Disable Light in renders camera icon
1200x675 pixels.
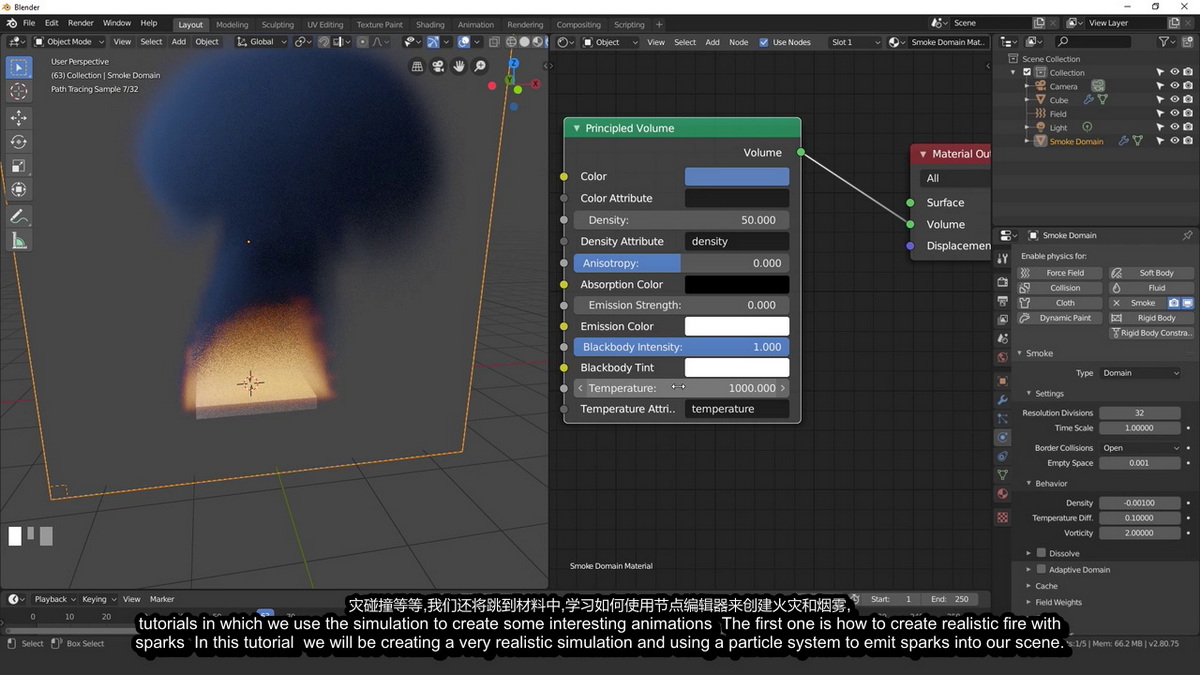click(x=1187, y=127)
